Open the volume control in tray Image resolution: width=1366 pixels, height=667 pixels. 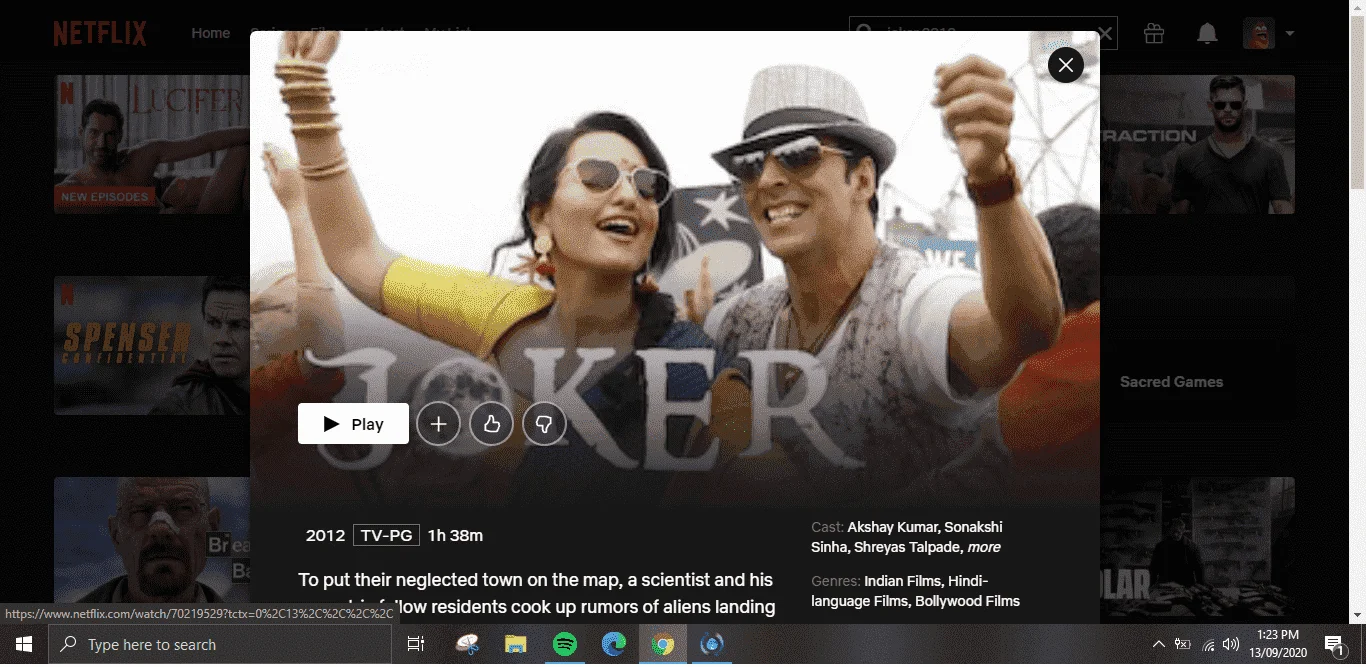1232,645
